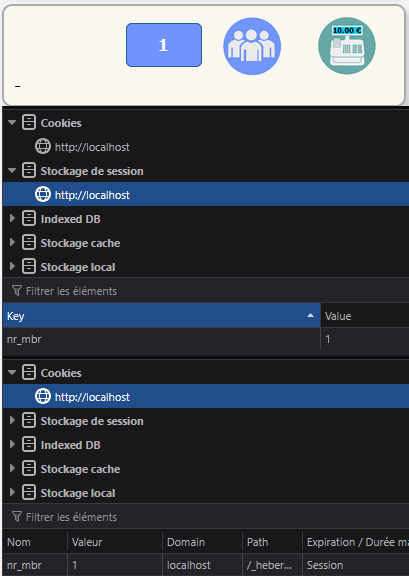The width and height of the screenshot is (409, 580).
Task: Collapse the top Cookies tree section
Action: [12, 122]
